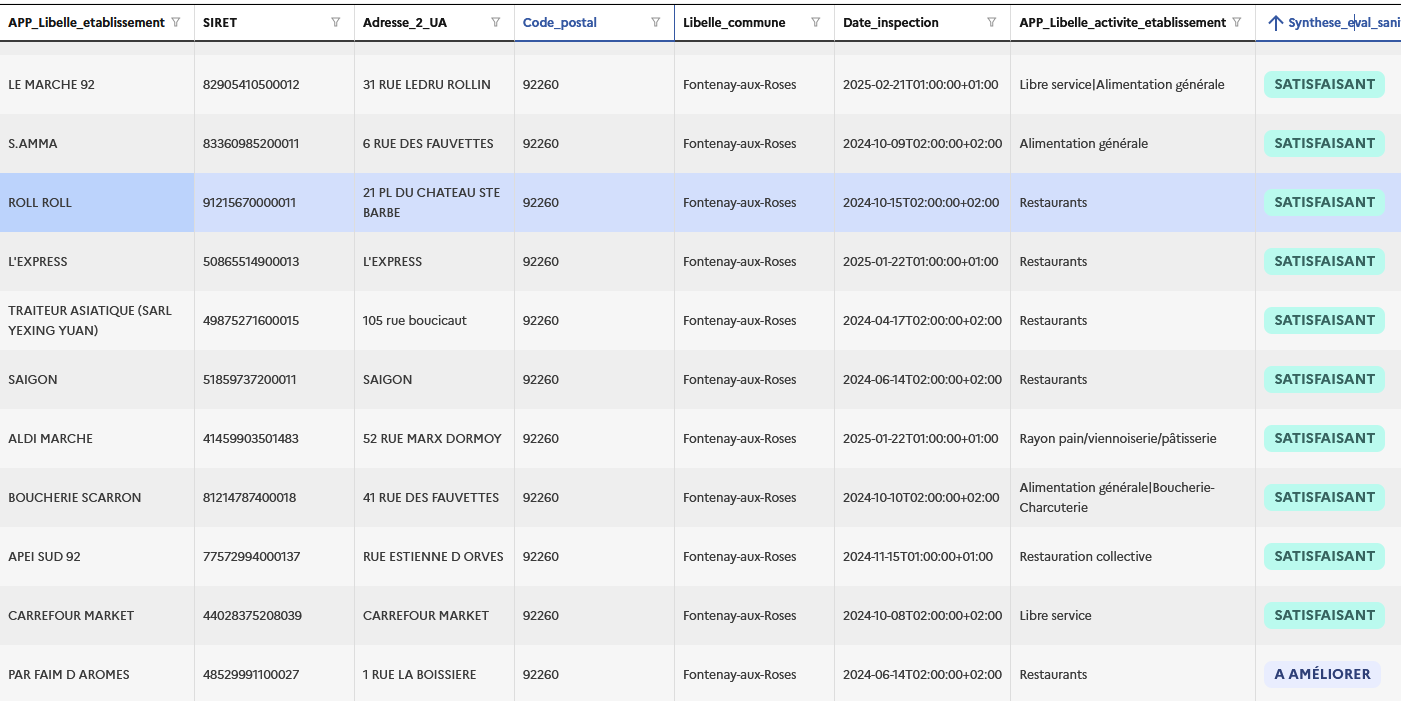The height and width of the screenshot is (701, 1401).
Task: Open filter icon in Adresse_2_UA column
Action: coord(495,22)
